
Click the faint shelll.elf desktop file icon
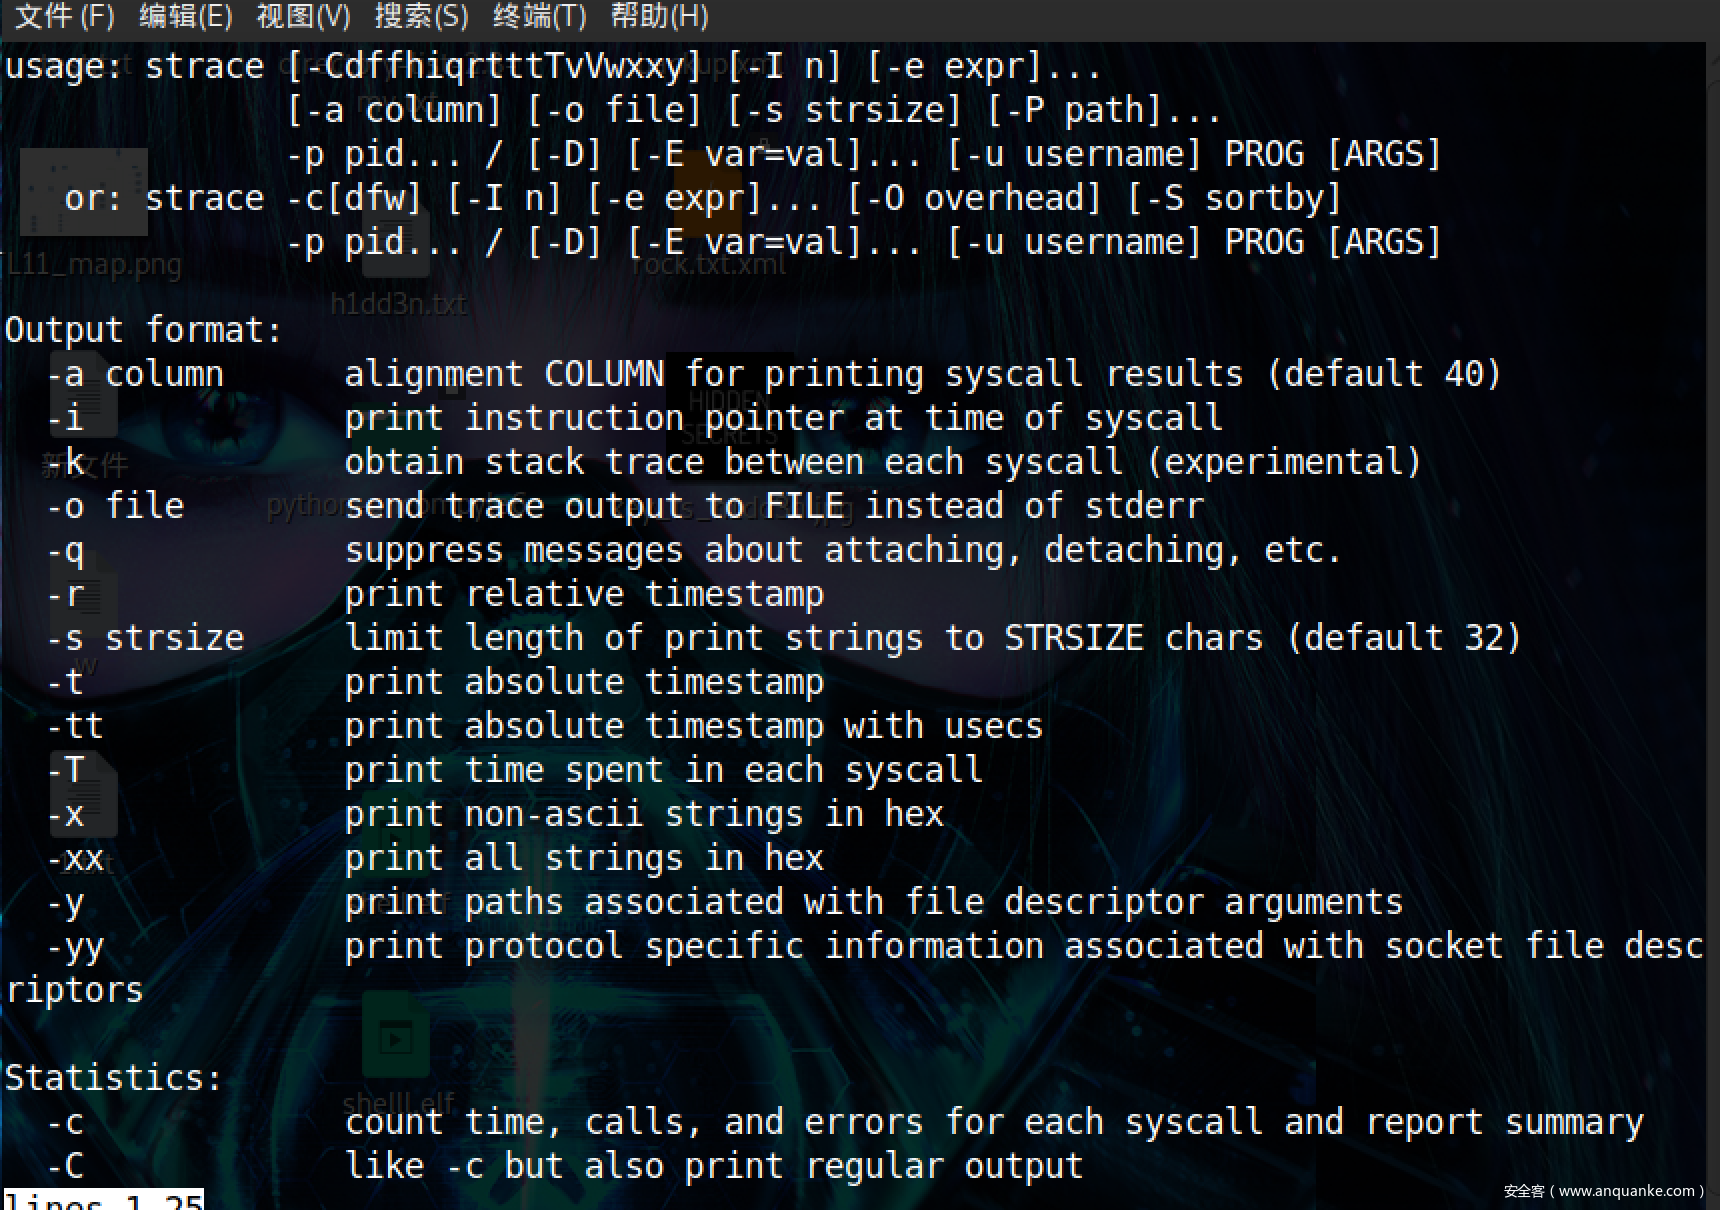[396, 1040]
